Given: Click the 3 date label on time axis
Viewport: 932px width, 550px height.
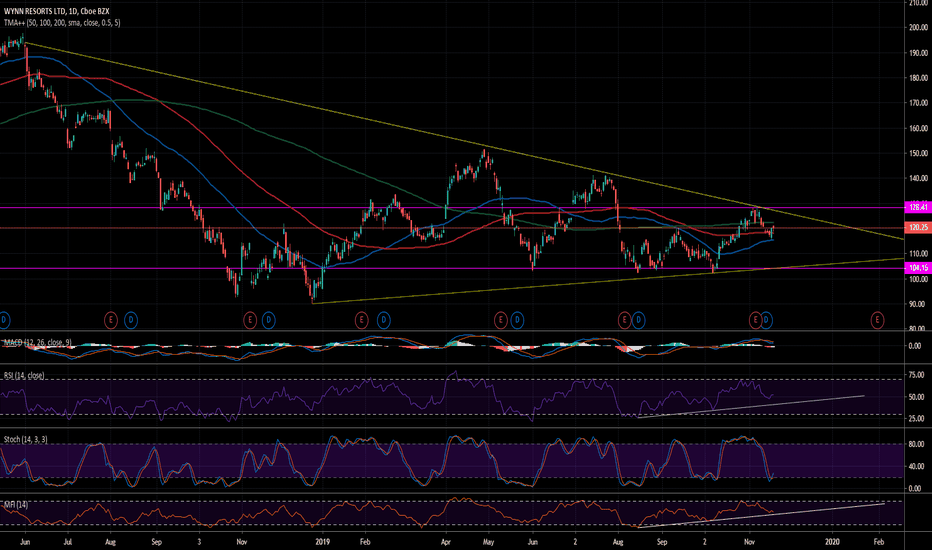Looking at the screenshot, I should (x=199, y=542).
